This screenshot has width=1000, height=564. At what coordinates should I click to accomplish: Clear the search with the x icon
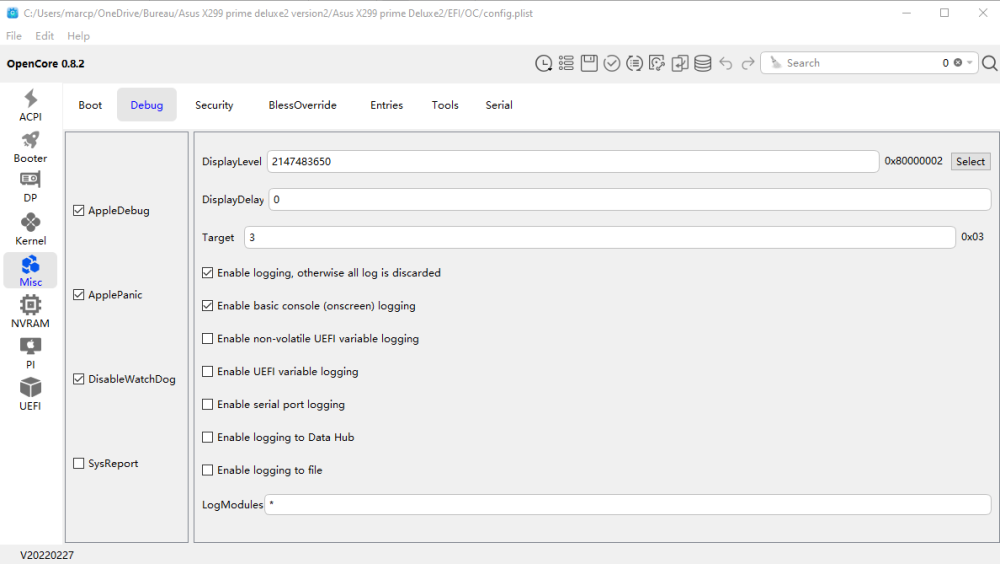[958, 63]
